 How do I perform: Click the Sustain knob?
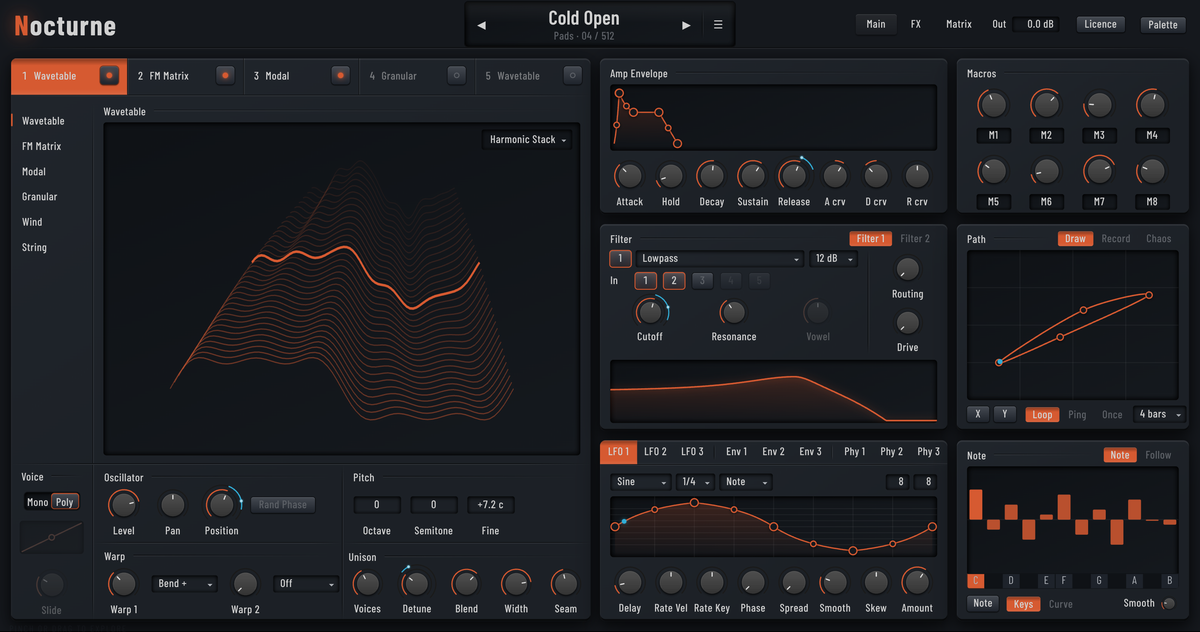752,176
